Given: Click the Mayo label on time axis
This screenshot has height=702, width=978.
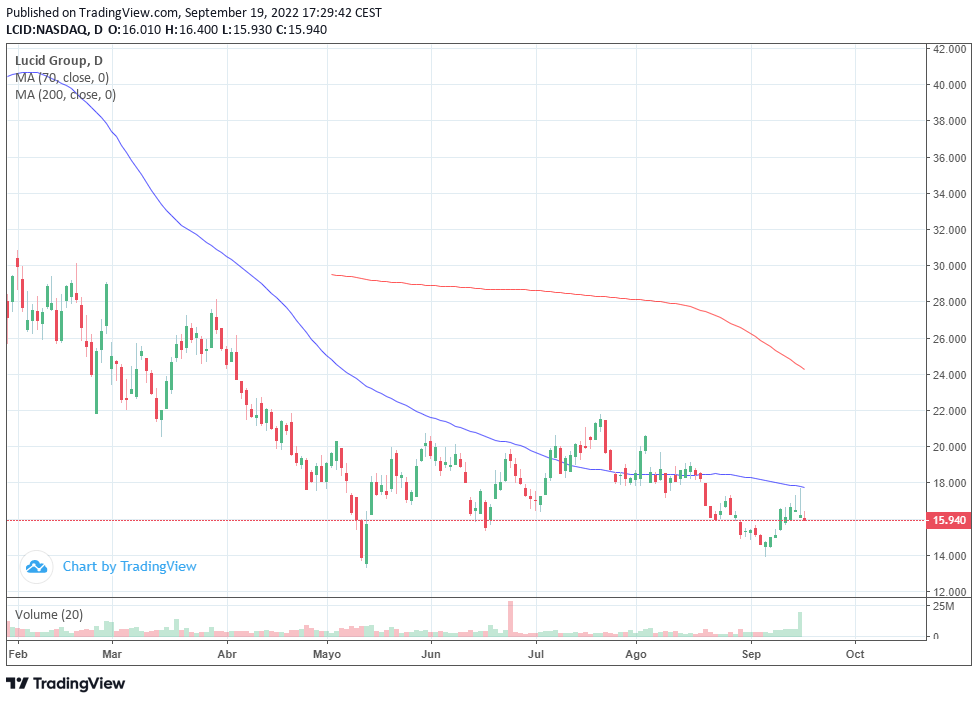Looking at the screenshot, I should tap(327, 654).
